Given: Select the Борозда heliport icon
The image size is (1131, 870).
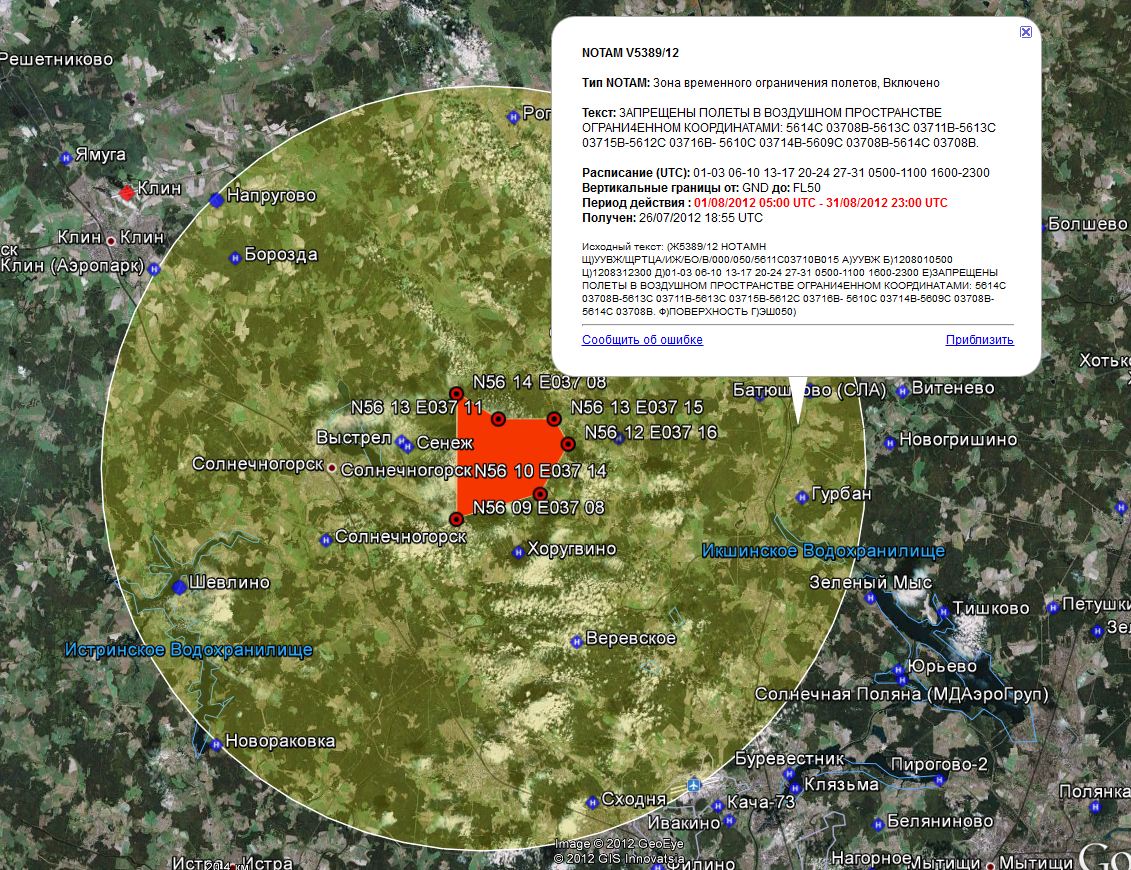Looking at the screenshot, I should pyautogui.click(x=235, y=255).
